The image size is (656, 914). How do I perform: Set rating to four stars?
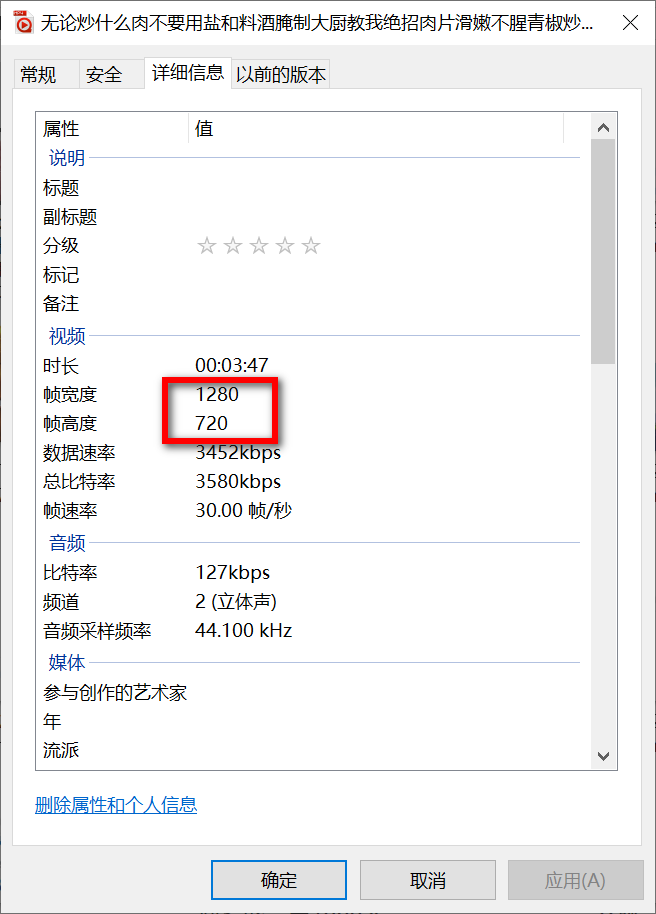285,245
